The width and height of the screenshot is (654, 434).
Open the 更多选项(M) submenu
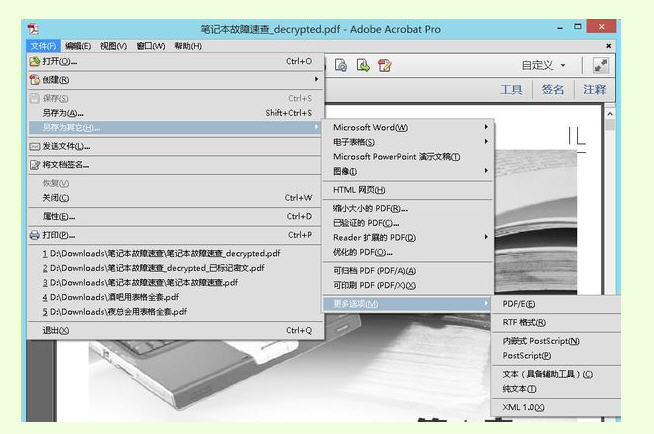coord(407,304)
